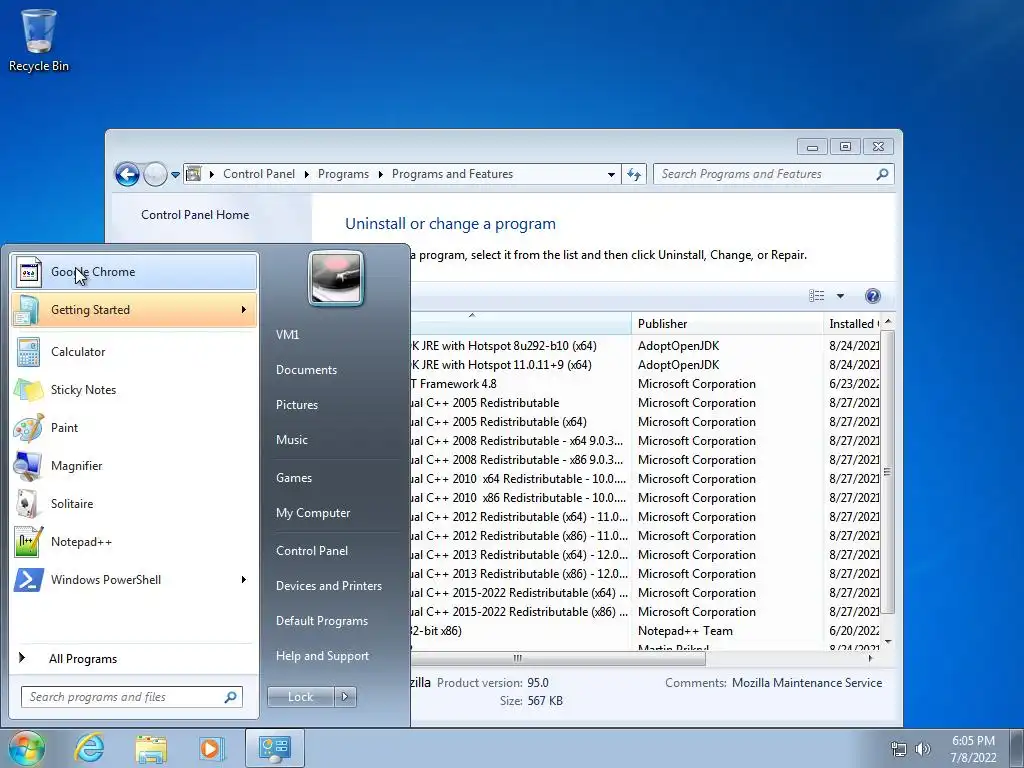This screenshot has width=1024, height=768.
Task: Expand the Windows PowerShell jump list arrow
Action: point(244,580)
